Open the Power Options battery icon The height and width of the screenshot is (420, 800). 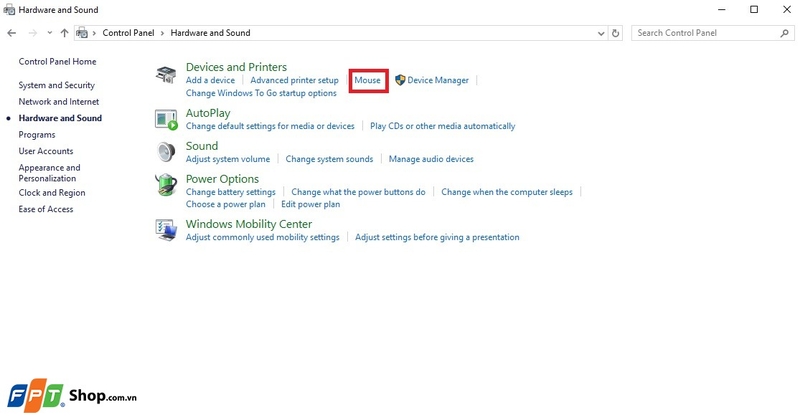click(x=166, y=184)
